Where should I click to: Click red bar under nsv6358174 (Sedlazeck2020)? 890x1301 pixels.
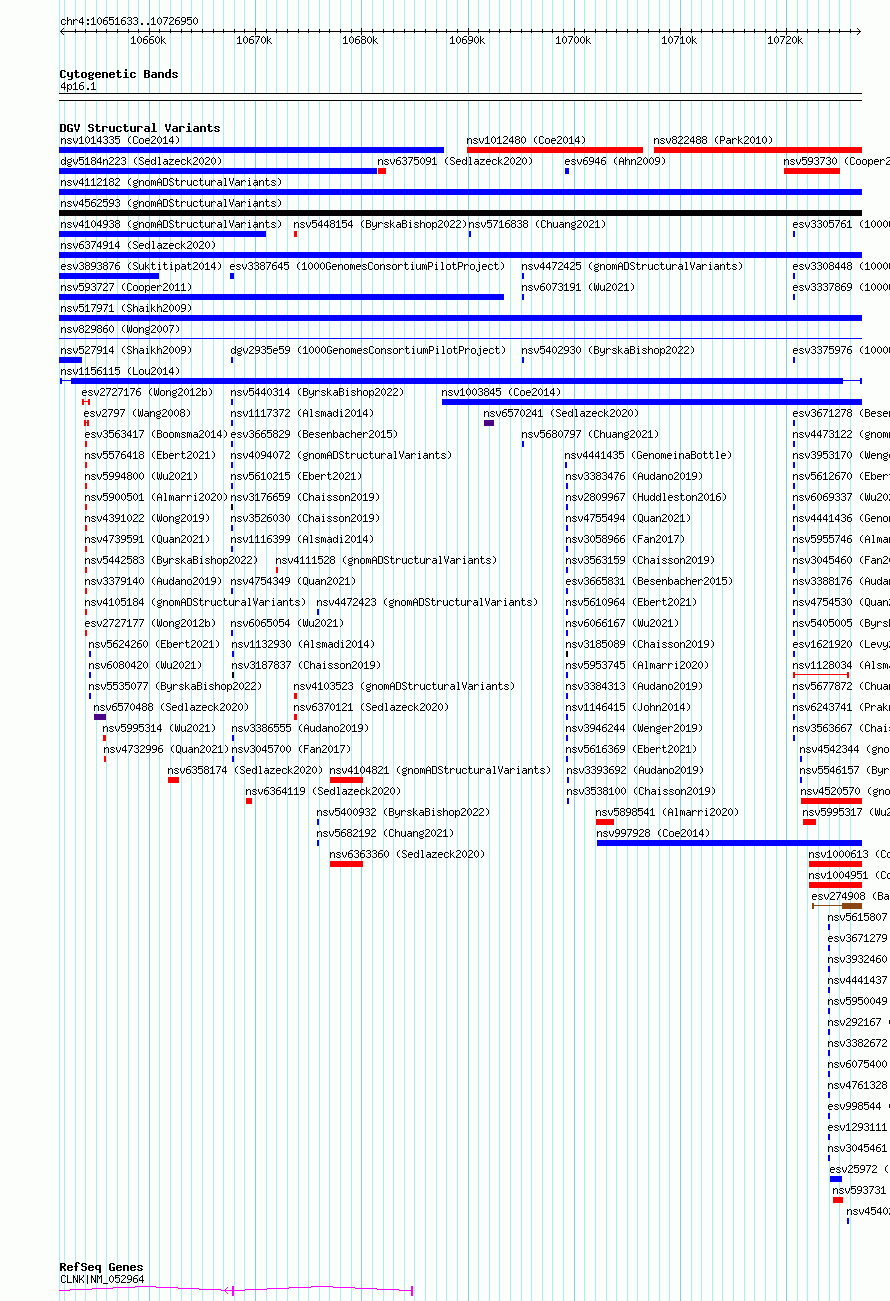(x=173, y=780)
